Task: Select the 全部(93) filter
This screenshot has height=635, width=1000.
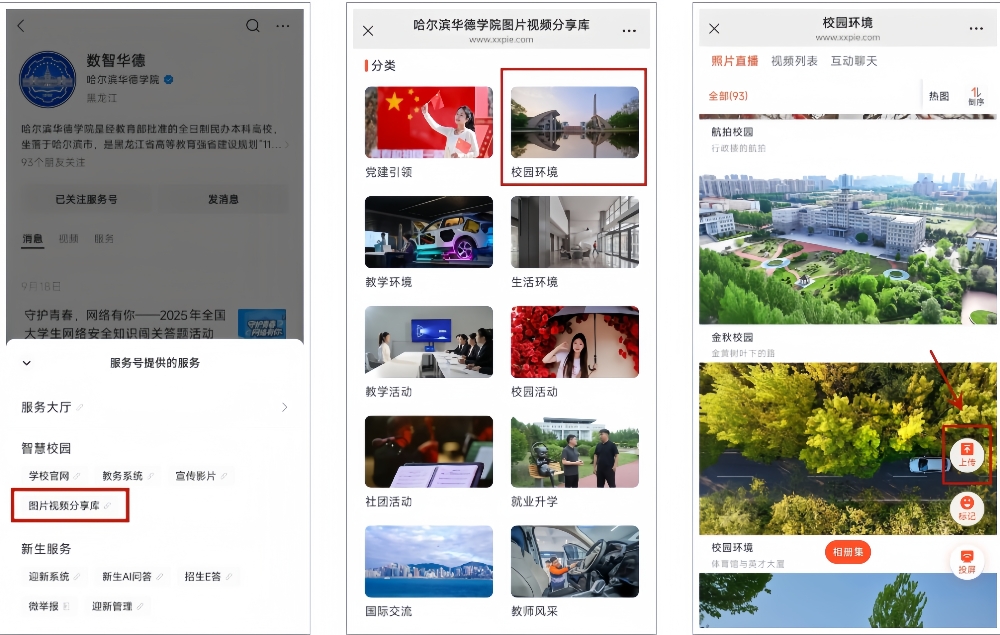Action: click(728, 96)
